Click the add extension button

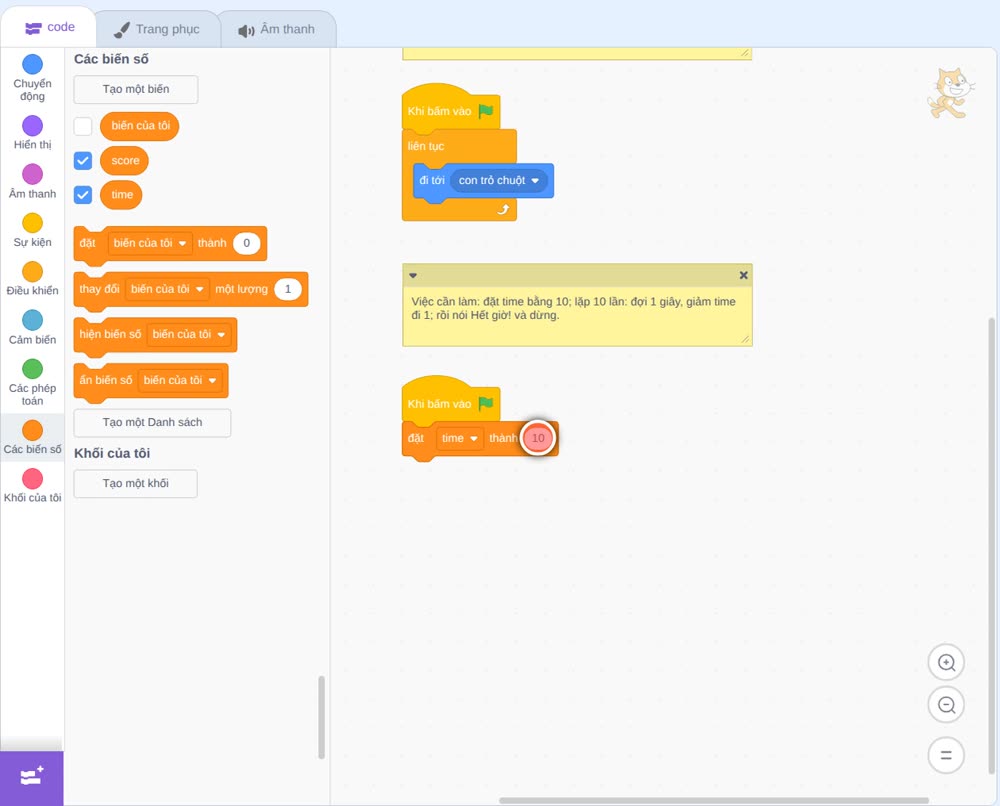32,777
